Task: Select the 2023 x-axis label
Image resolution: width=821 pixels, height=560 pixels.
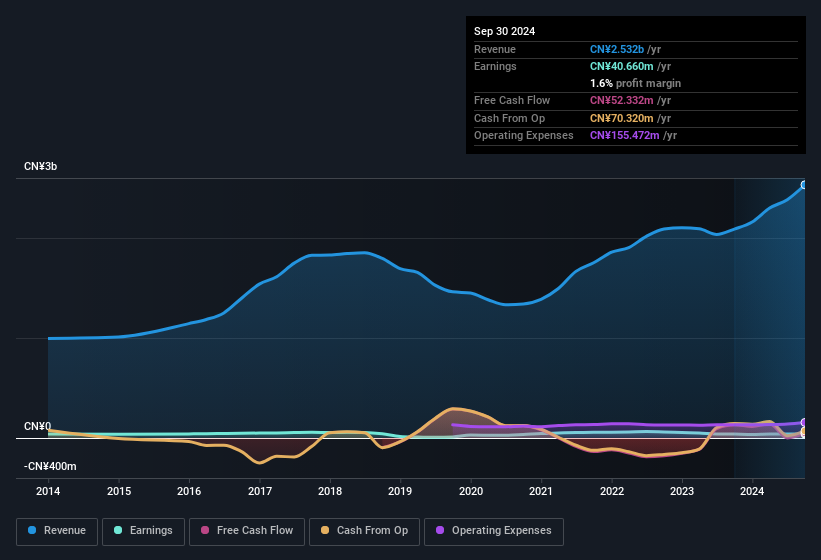Action: point(682,491)
